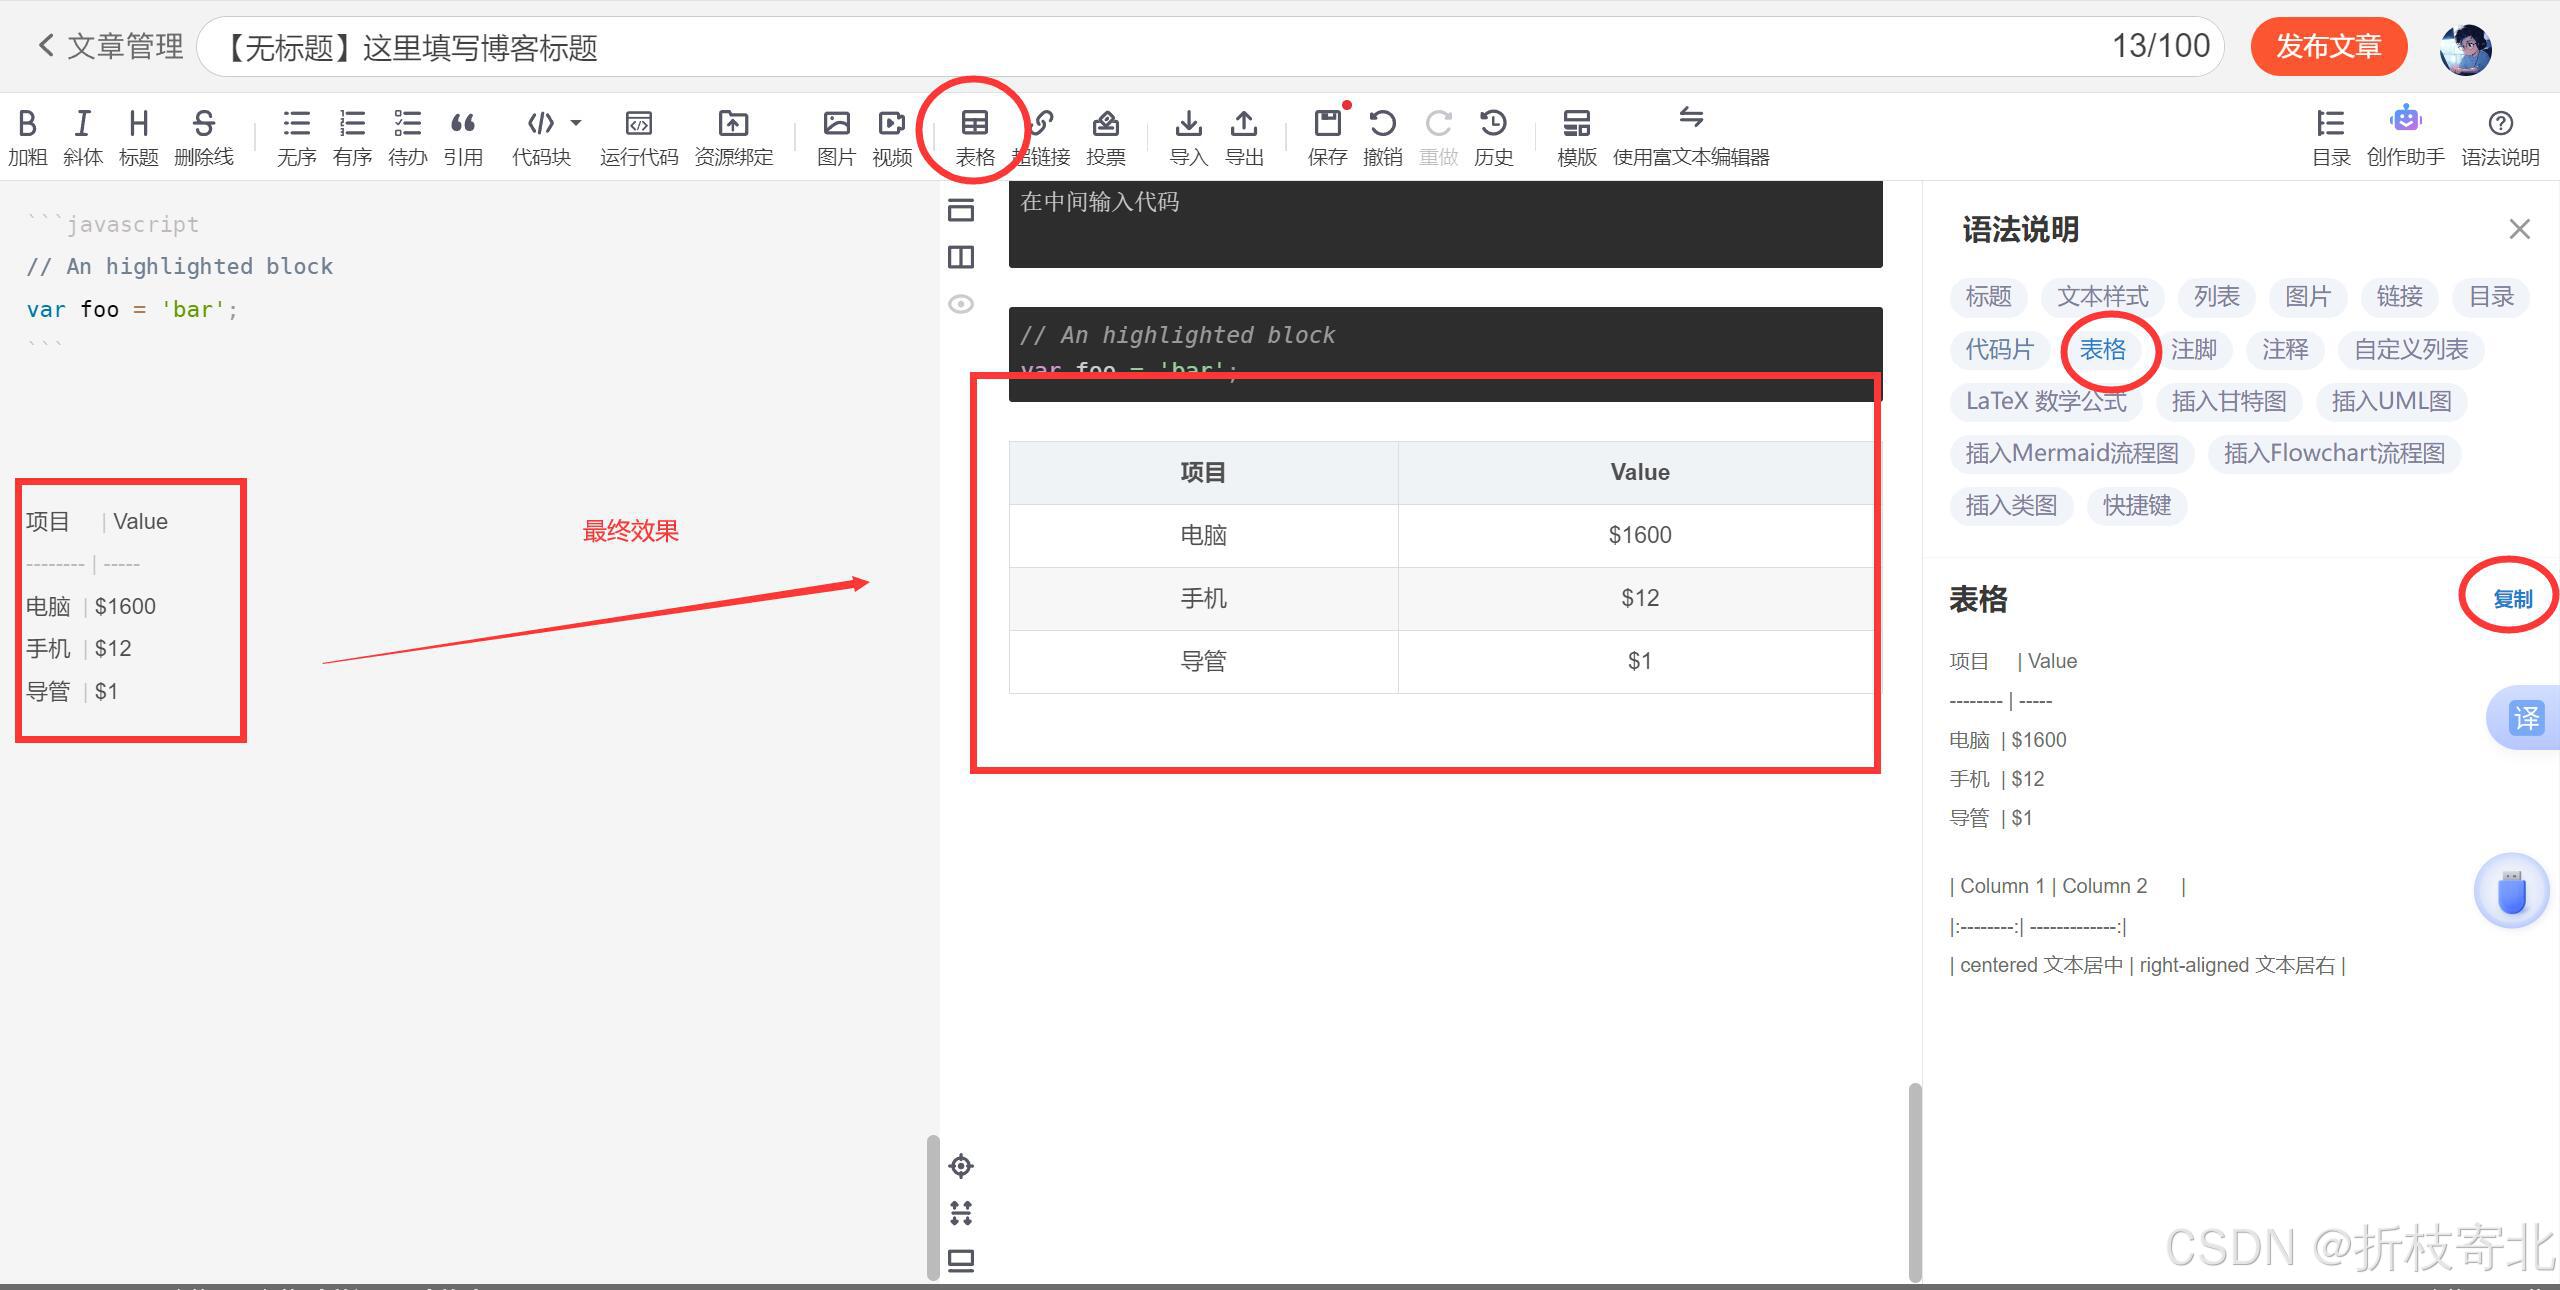
Task: Select the 插入UML图 tab
Action: coord(2391,401)
